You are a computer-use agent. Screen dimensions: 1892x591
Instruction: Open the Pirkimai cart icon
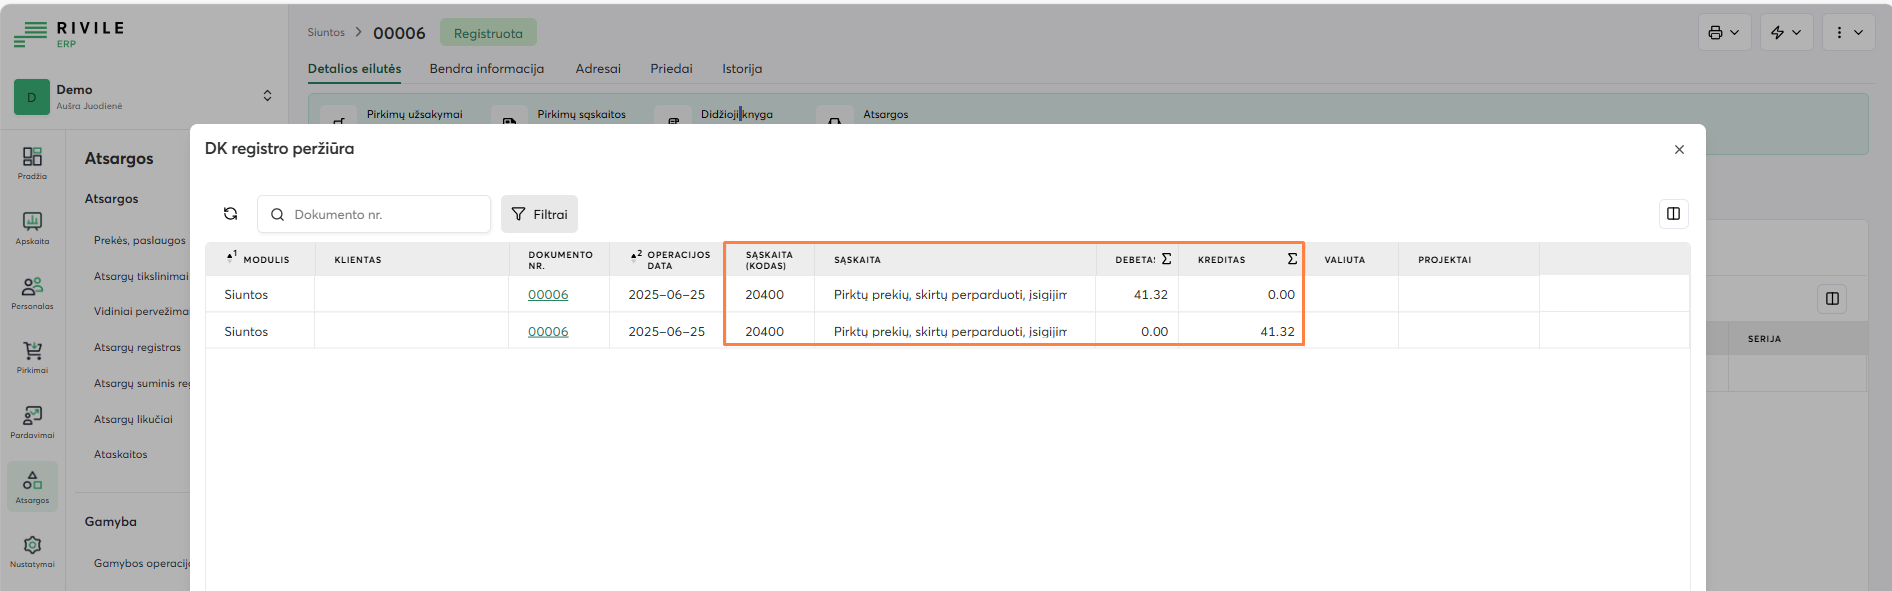pyautogui.click(x=32, y=356)
